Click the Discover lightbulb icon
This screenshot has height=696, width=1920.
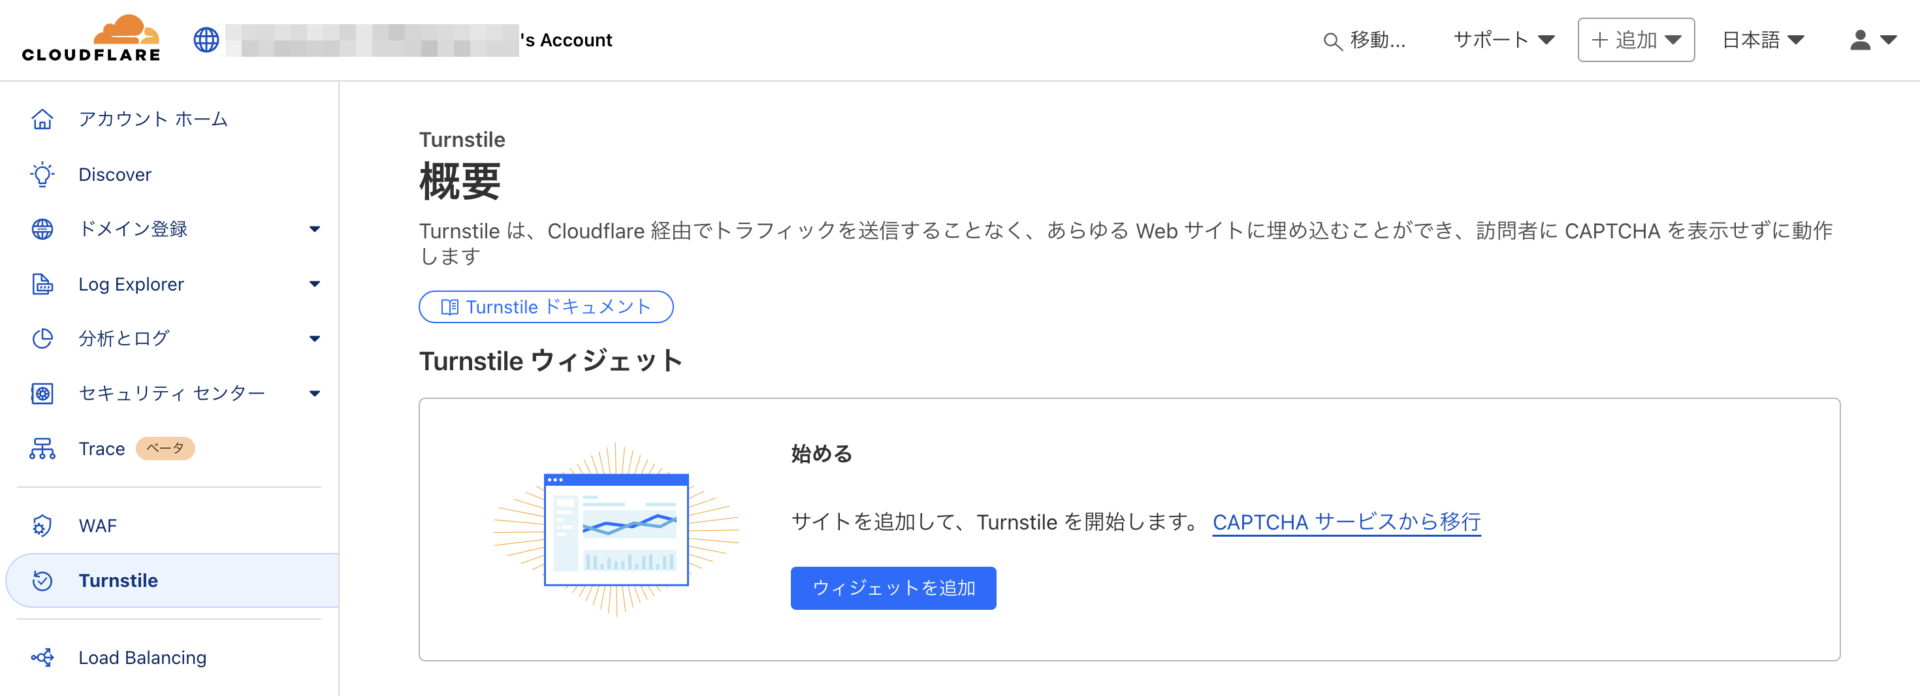pos(42,175)
